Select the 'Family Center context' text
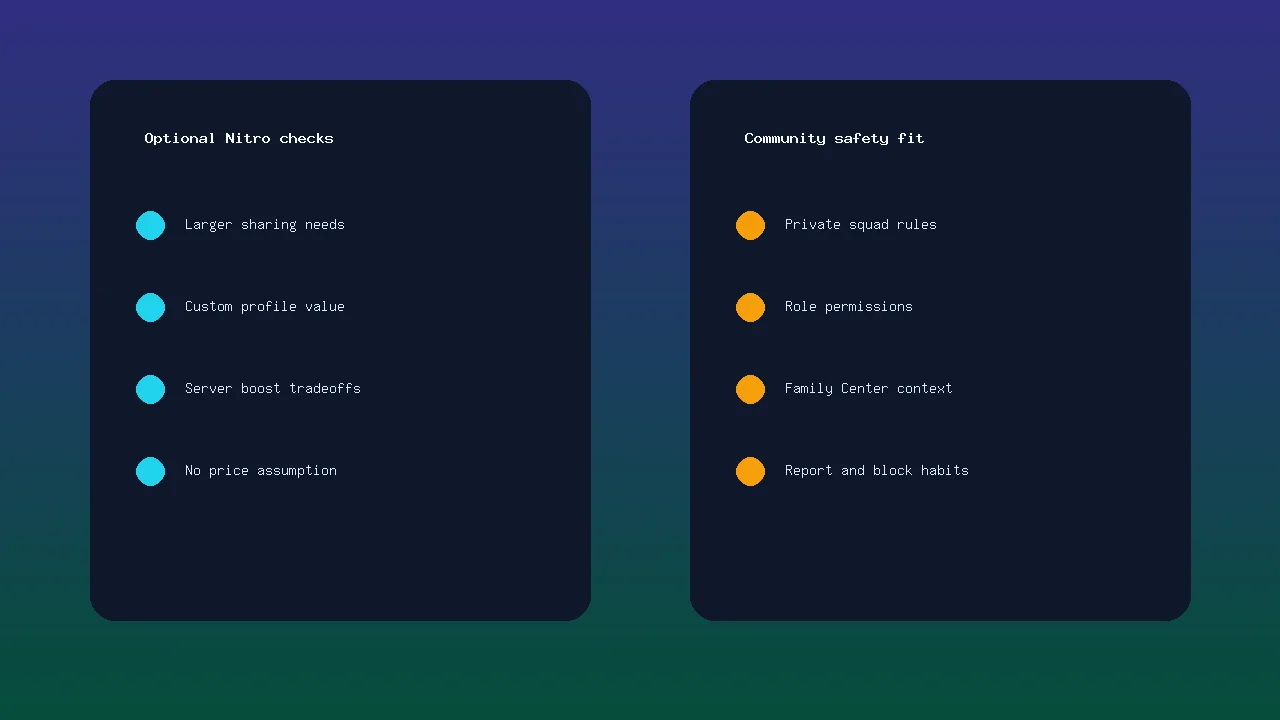 [x=869, y=389]
